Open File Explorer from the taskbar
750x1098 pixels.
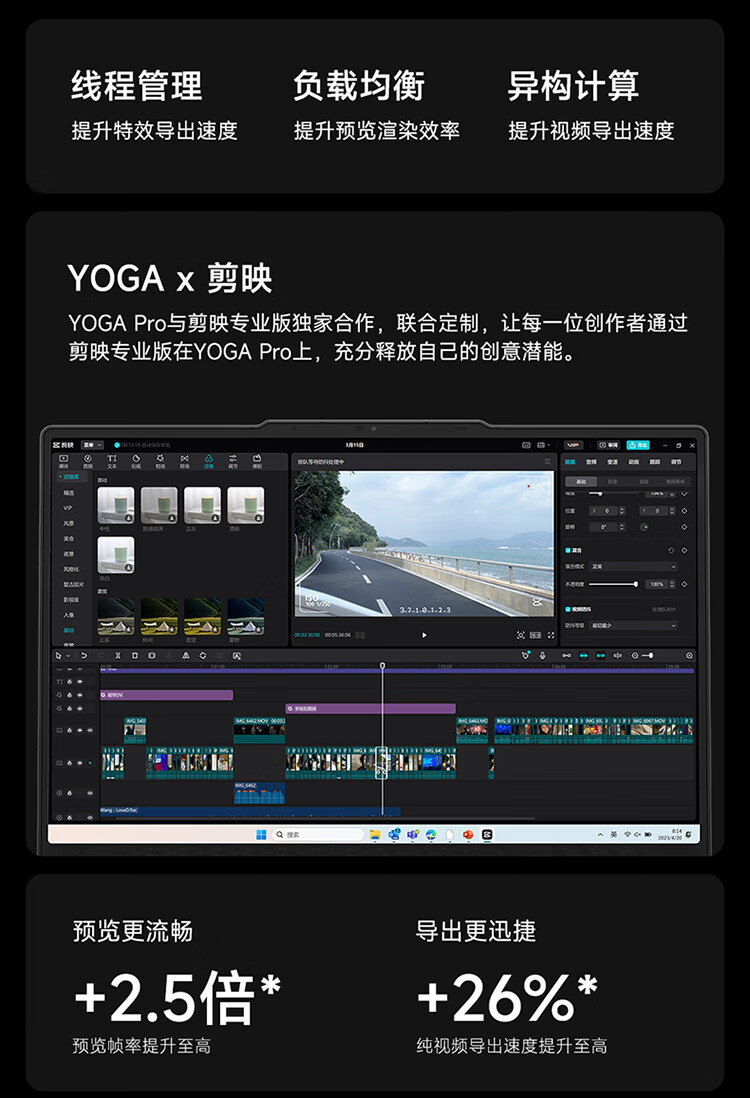point(375,834)
